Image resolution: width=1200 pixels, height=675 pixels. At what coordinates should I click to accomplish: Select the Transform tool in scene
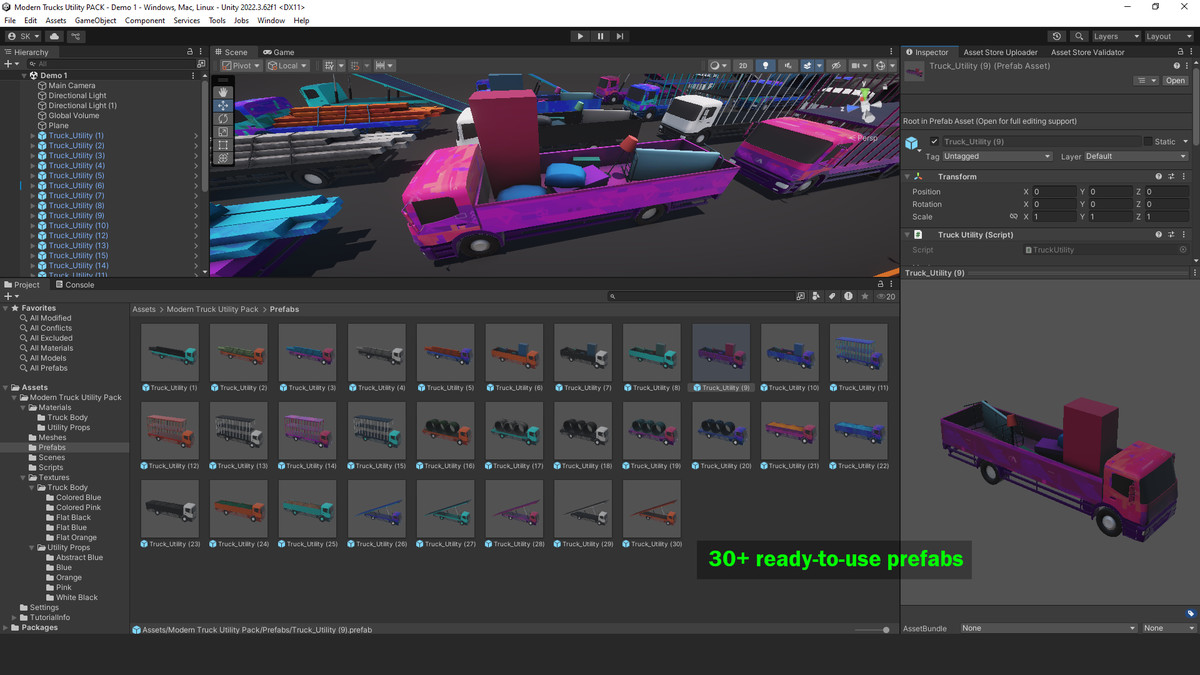click(223, 158)
